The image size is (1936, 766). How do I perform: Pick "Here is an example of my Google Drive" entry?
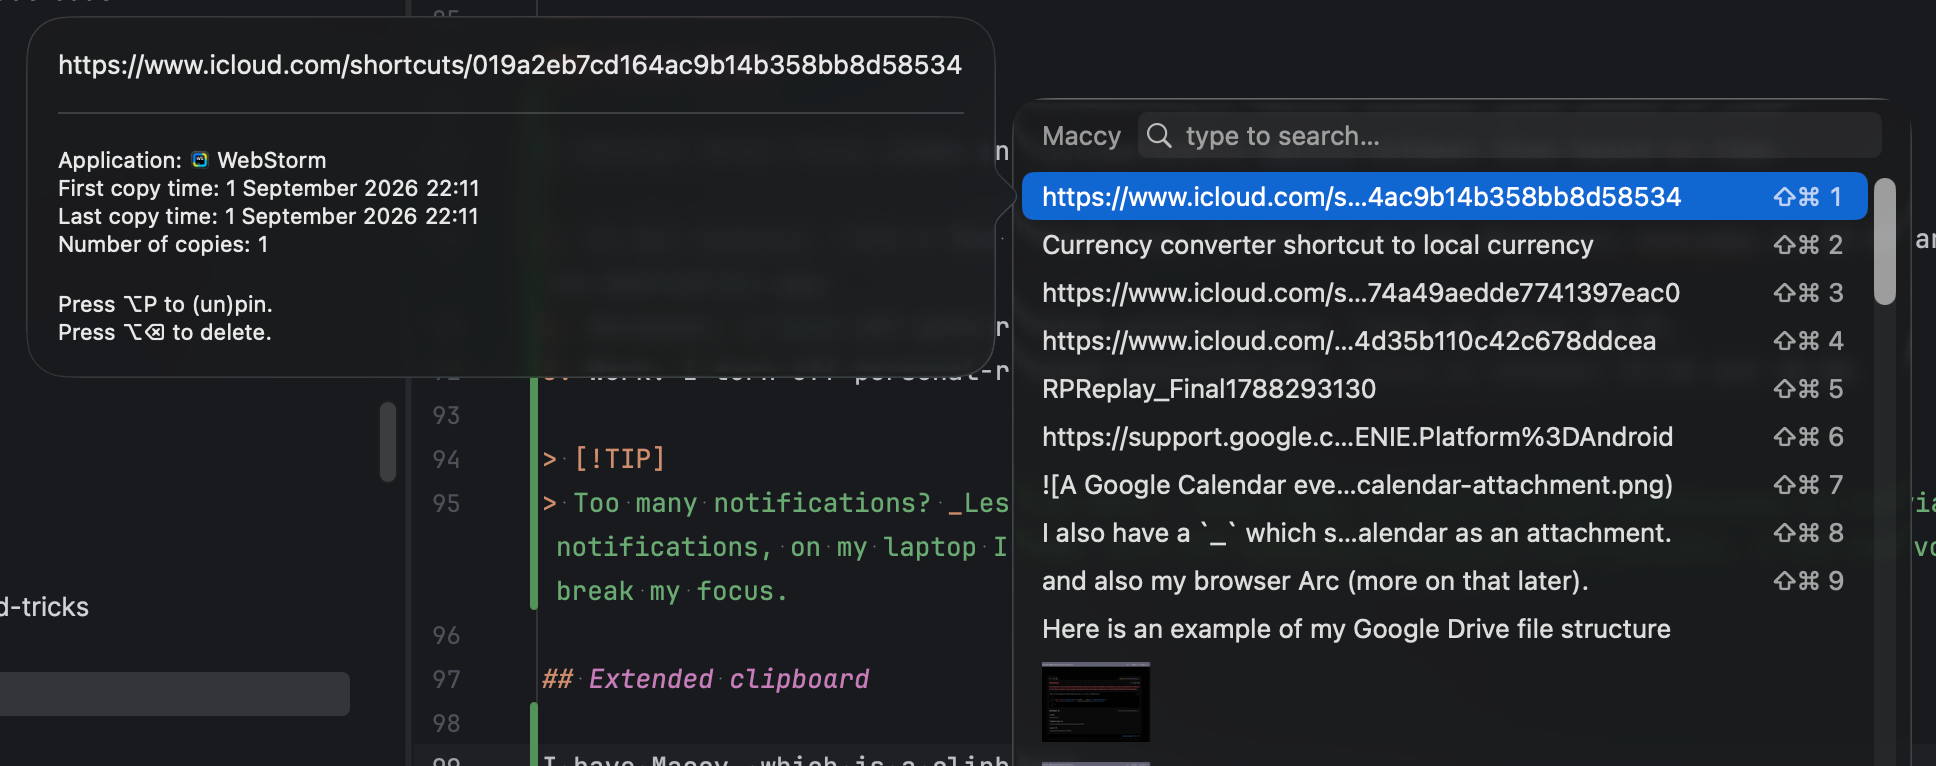[1444, 629]
